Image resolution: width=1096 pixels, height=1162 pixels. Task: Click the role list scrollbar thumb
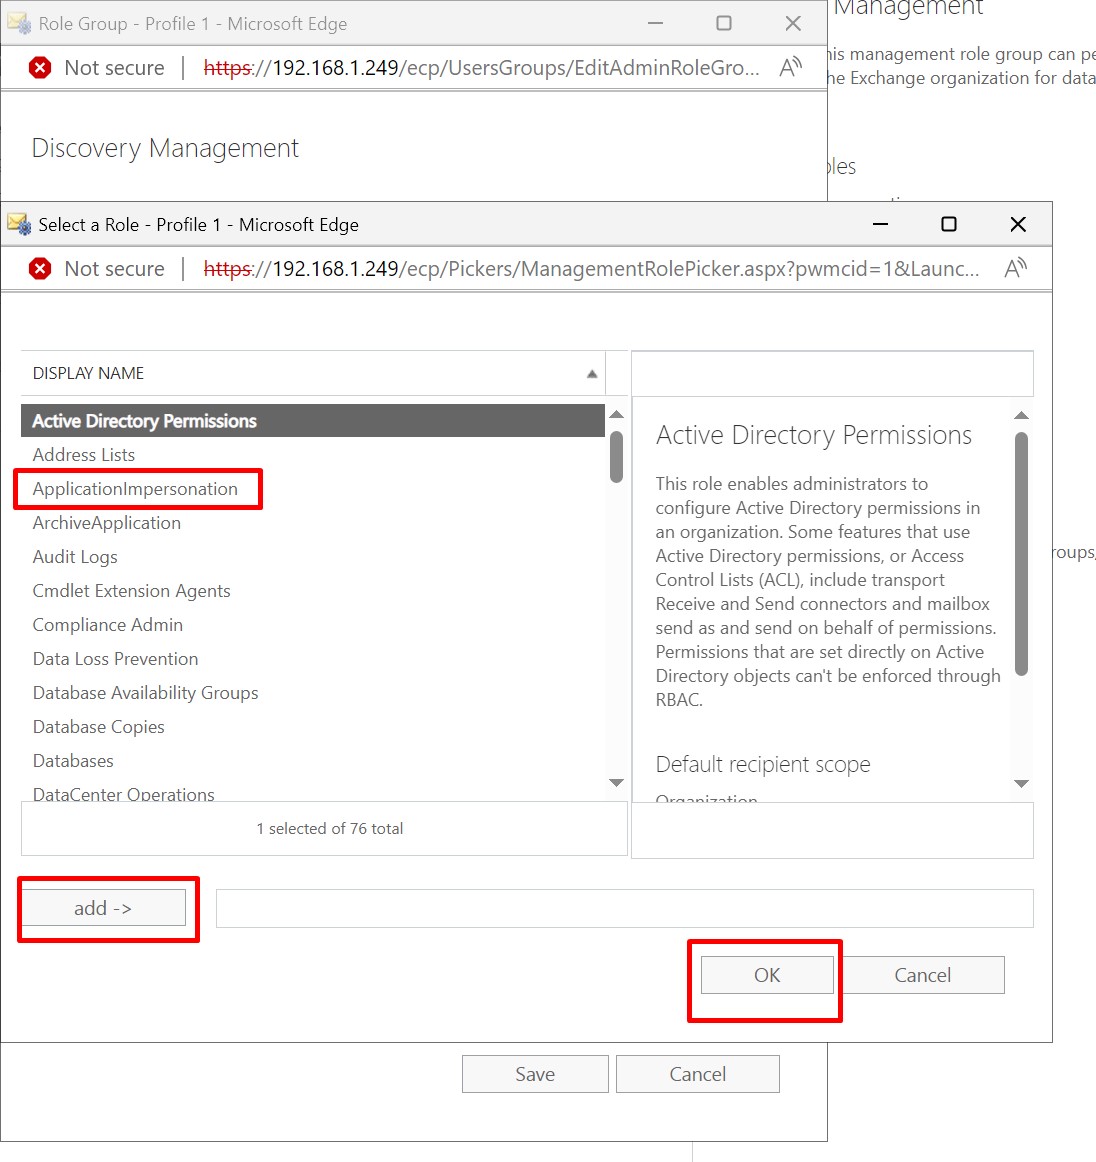pyautogui.click(x=616, y=457)
